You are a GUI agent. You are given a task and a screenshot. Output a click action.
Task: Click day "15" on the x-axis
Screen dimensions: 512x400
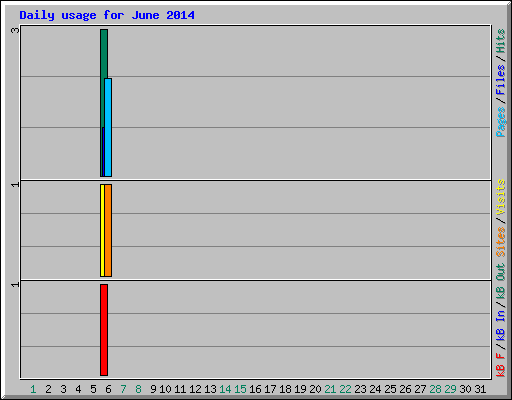(240, 389)
